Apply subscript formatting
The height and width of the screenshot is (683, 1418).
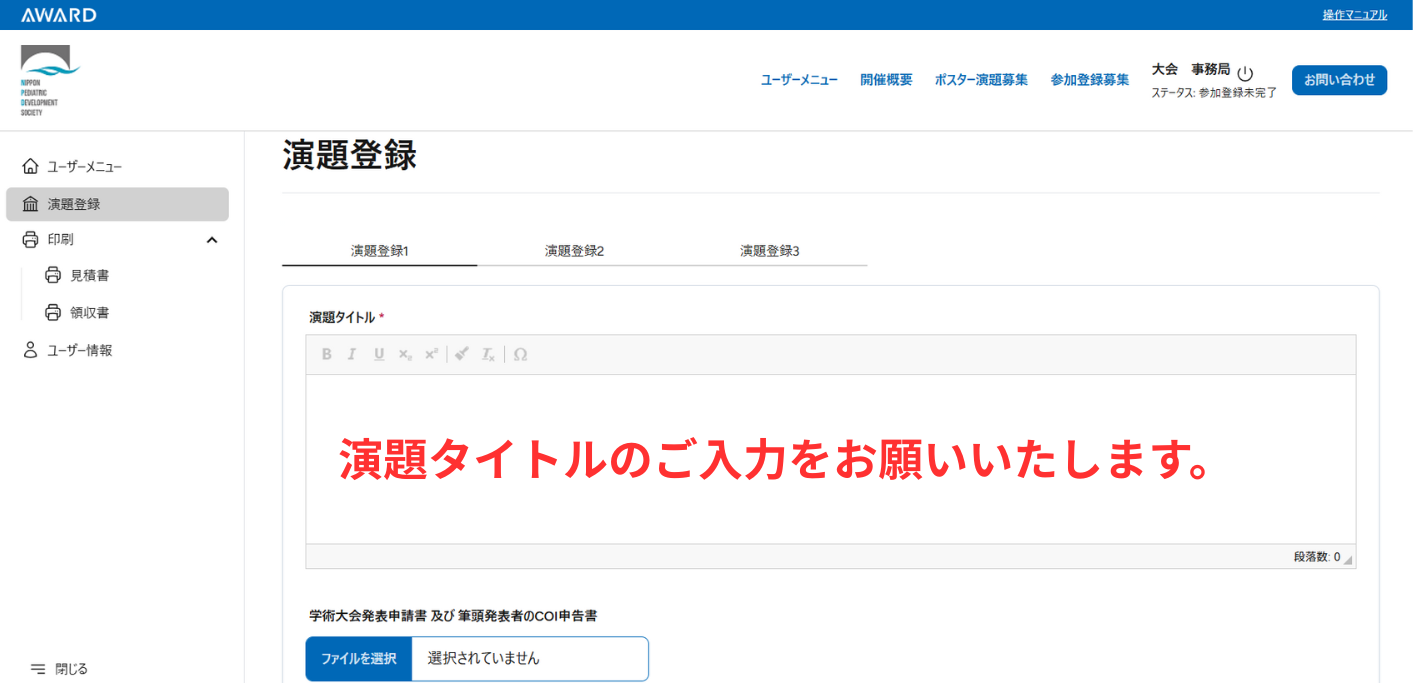(x=405, y=355)
